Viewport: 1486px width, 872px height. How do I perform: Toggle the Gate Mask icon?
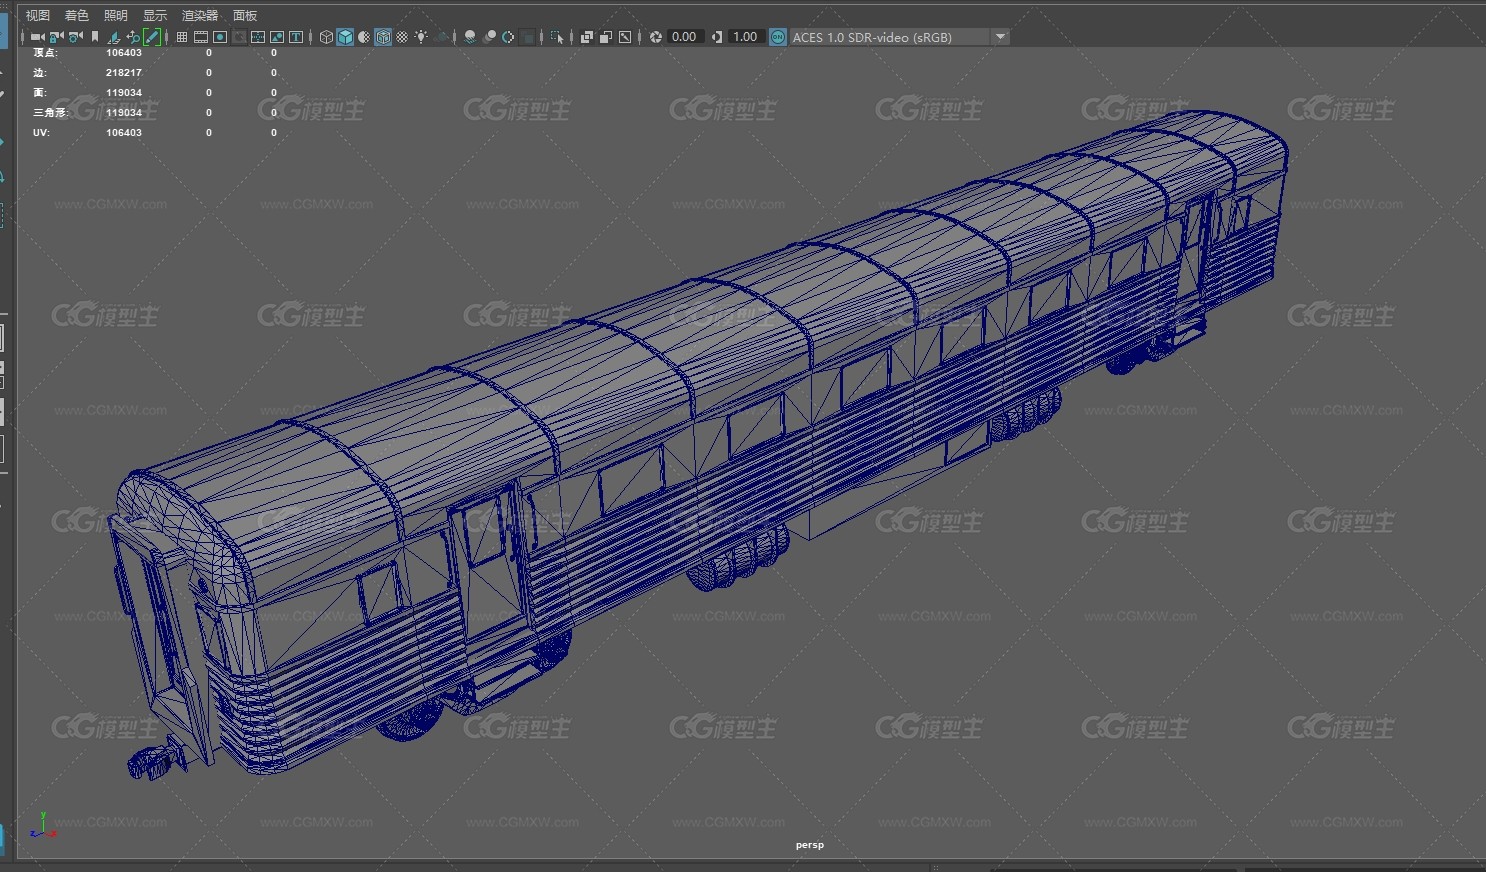pyautogui.click(x=239, y=37)
